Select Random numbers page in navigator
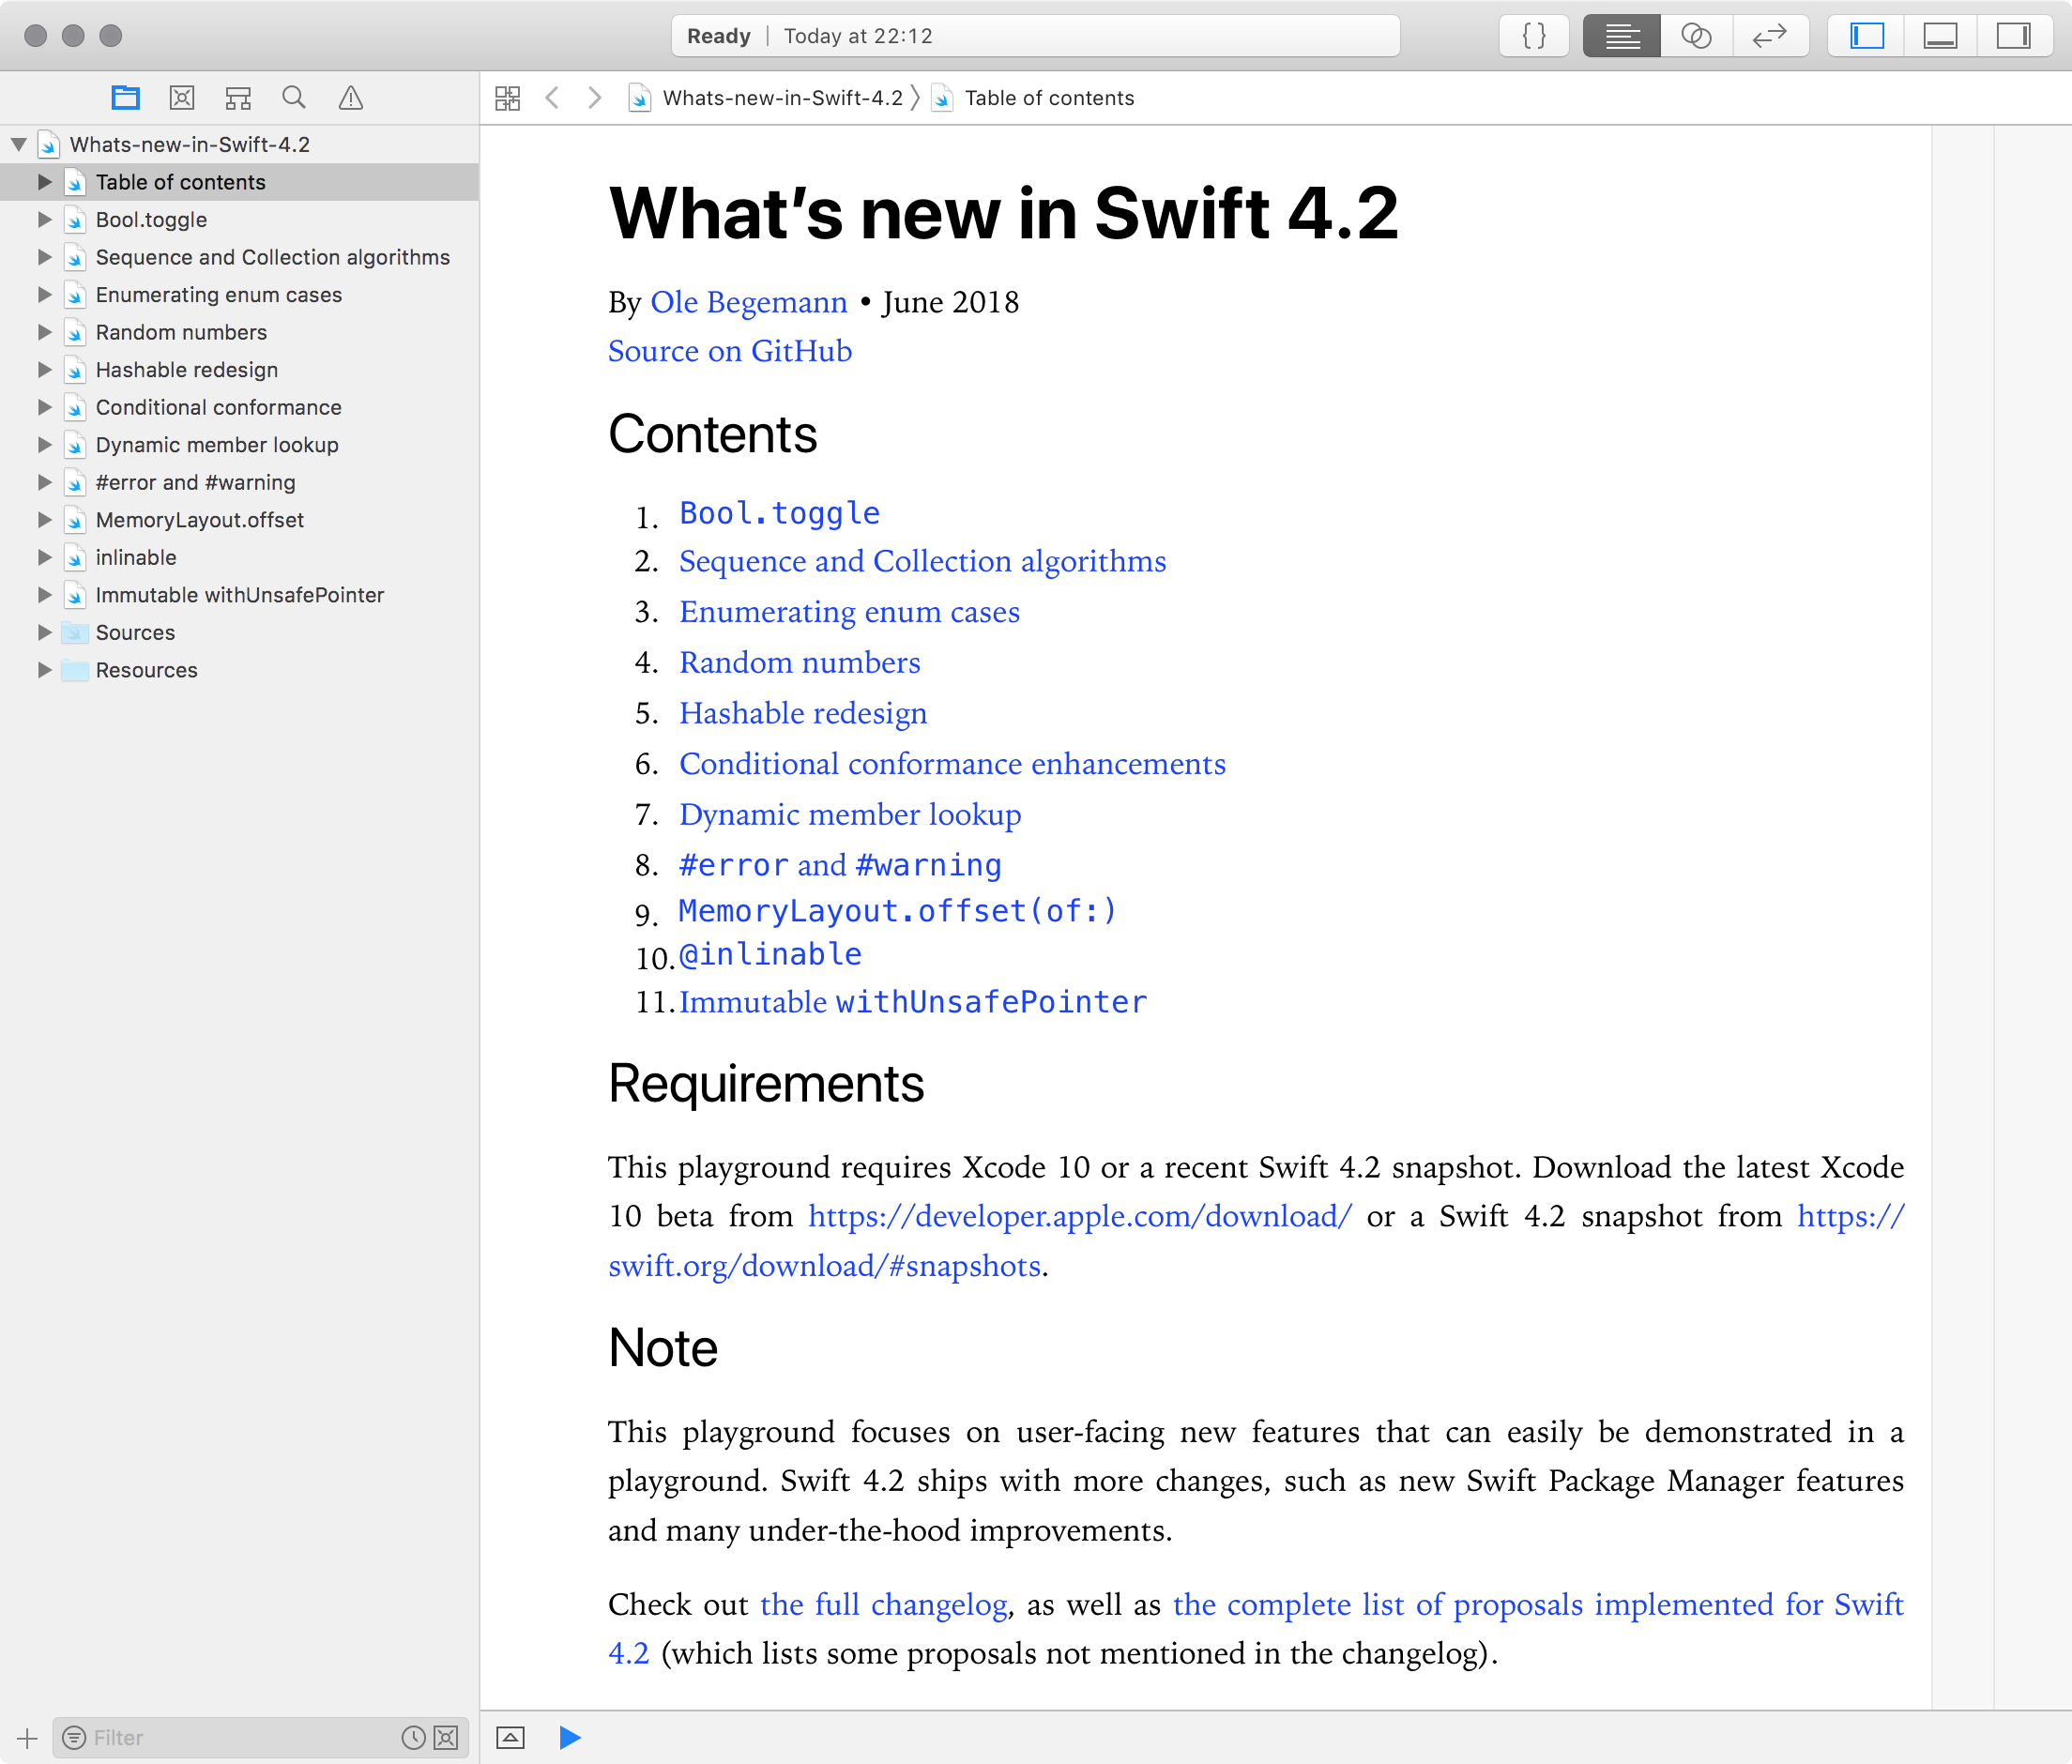Image resolution: width=2072 pixels, height=1764 pixels. point(181,332)
